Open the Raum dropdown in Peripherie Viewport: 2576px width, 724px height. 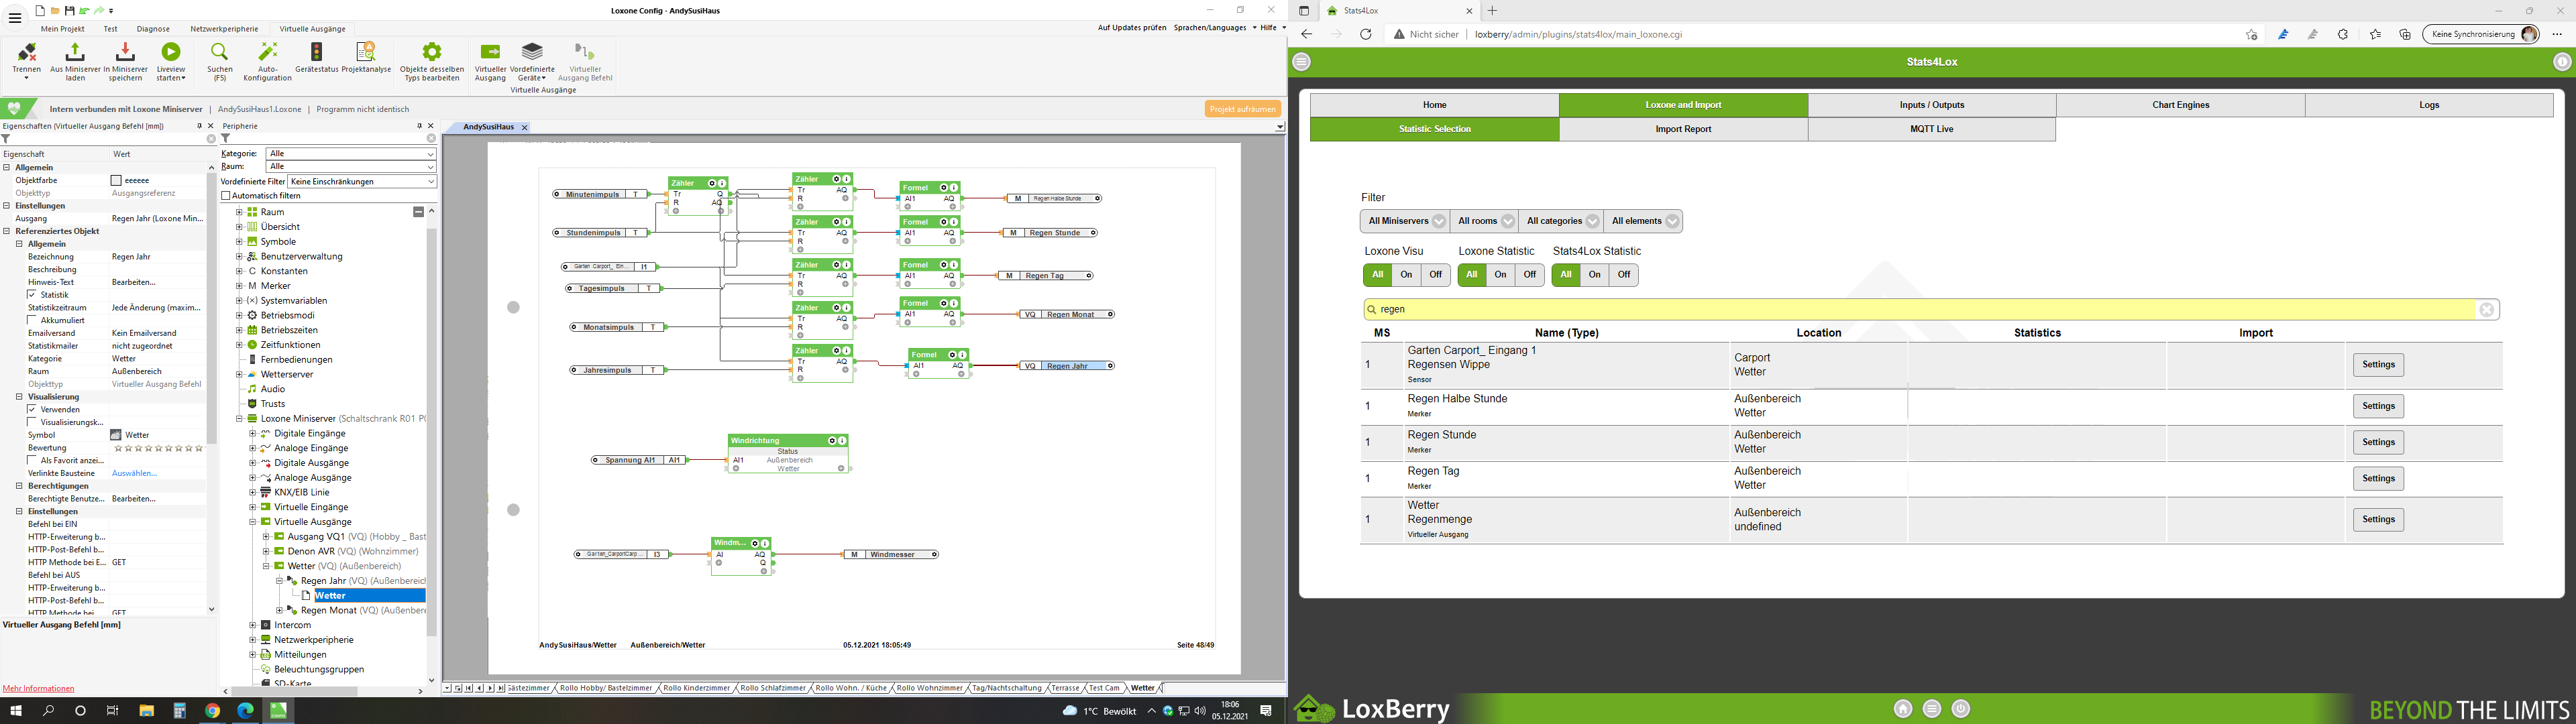pyautogui.click(x=351, y=167)
